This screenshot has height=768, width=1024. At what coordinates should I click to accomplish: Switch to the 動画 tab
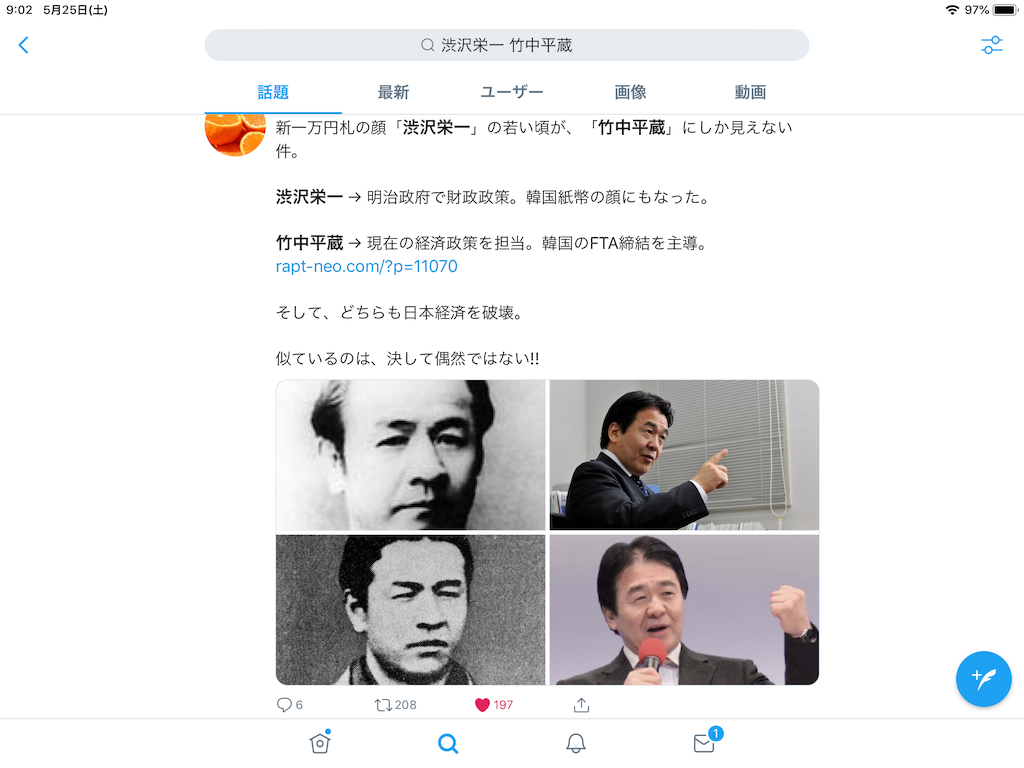(750, 92)
